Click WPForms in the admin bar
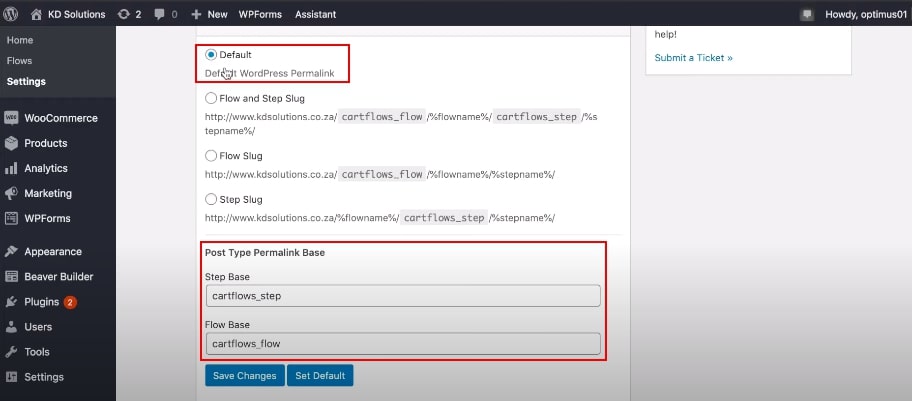Viewport: 912px width, 401px height. (261, 14)
